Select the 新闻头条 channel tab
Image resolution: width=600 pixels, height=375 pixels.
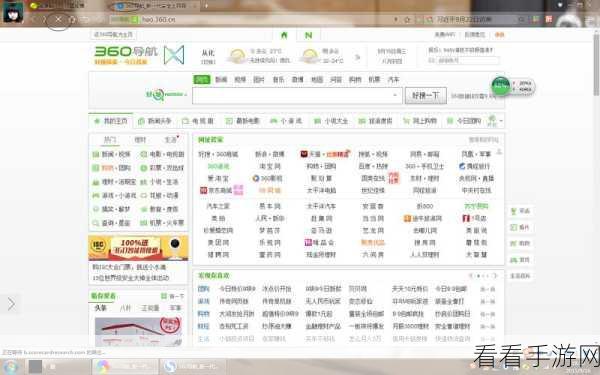click(155, 121)
